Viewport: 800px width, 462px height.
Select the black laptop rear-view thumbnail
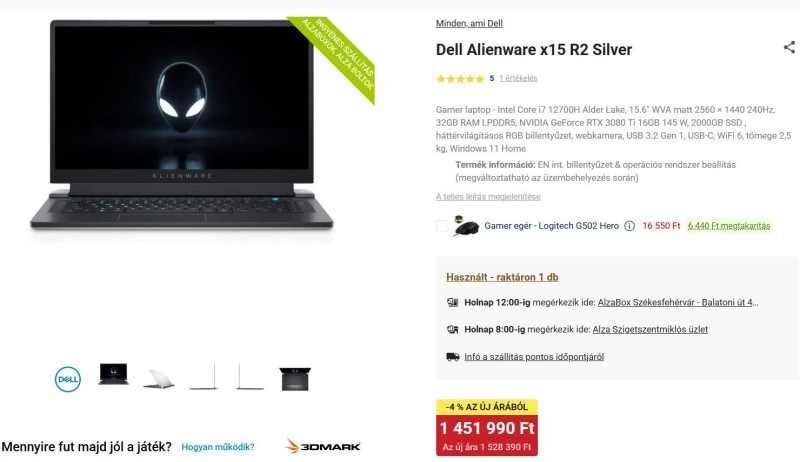(295, 379)
